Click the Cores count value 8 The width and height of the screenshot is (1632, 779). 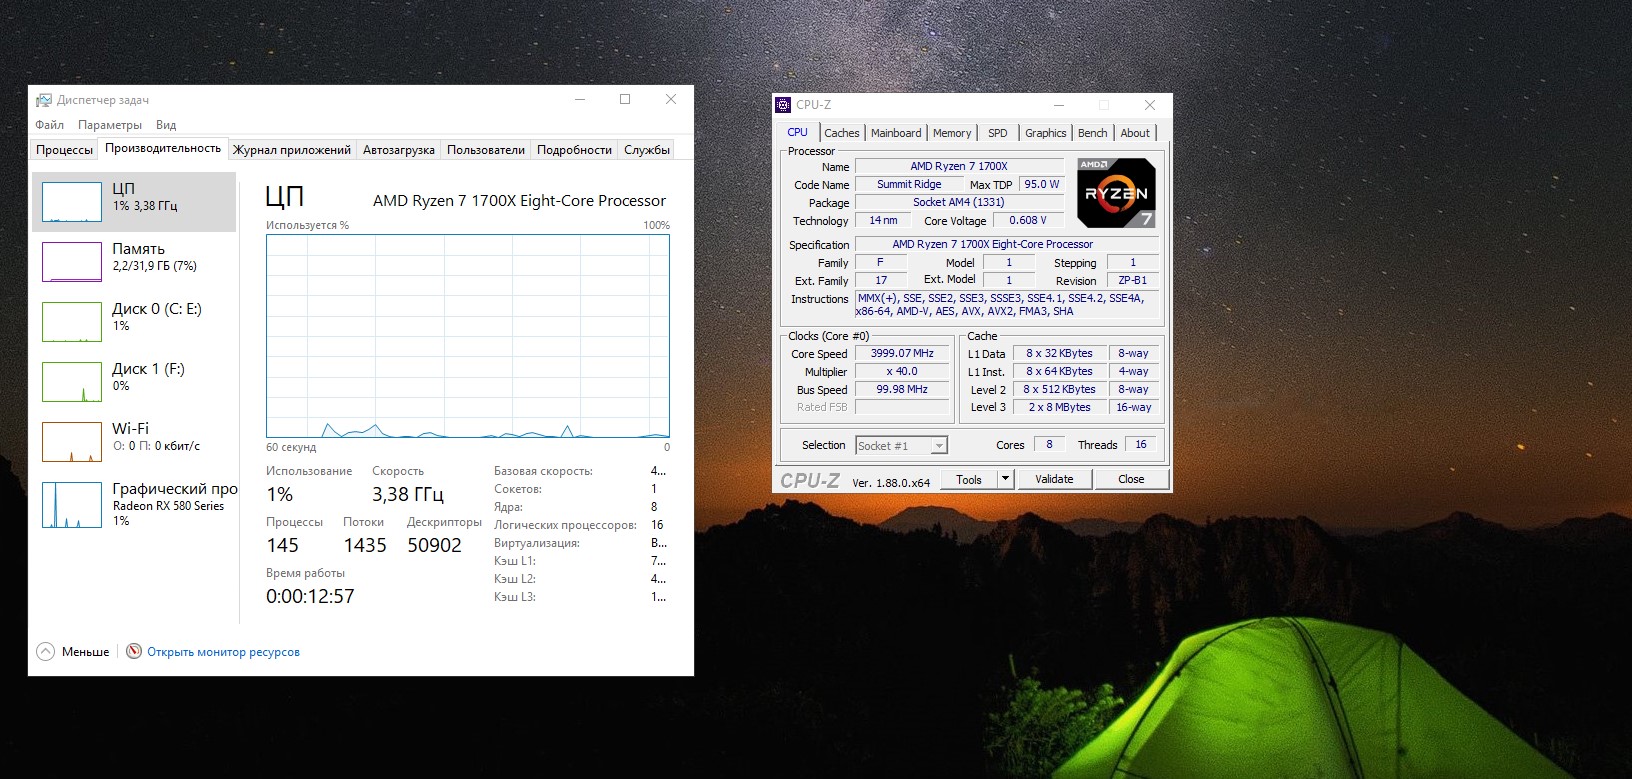(x=1049, y=445)
